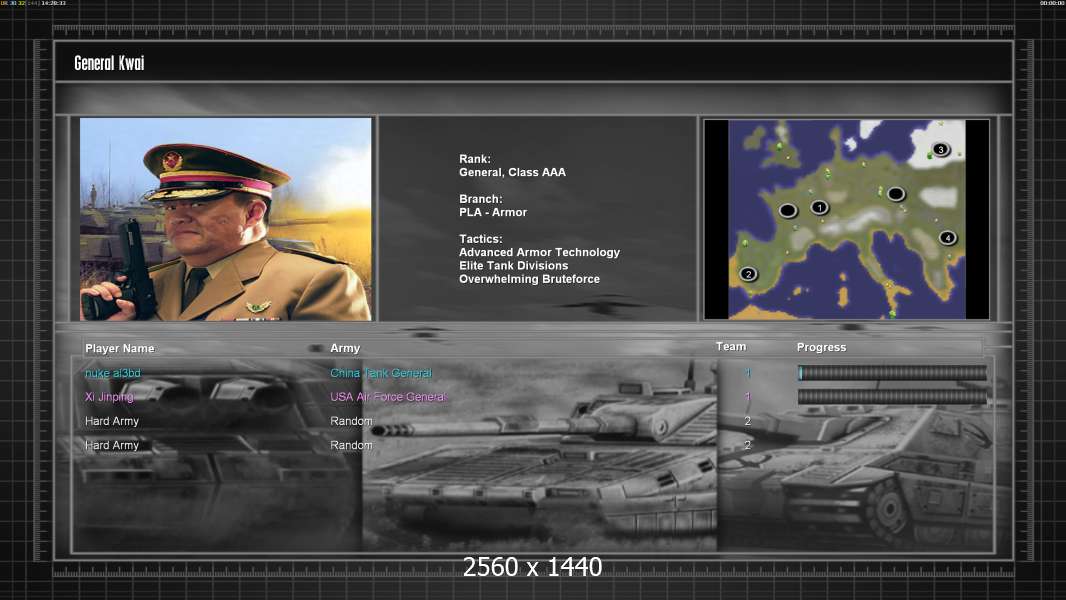Click the Army column header

pyautogui.click(x=345, y=348)
